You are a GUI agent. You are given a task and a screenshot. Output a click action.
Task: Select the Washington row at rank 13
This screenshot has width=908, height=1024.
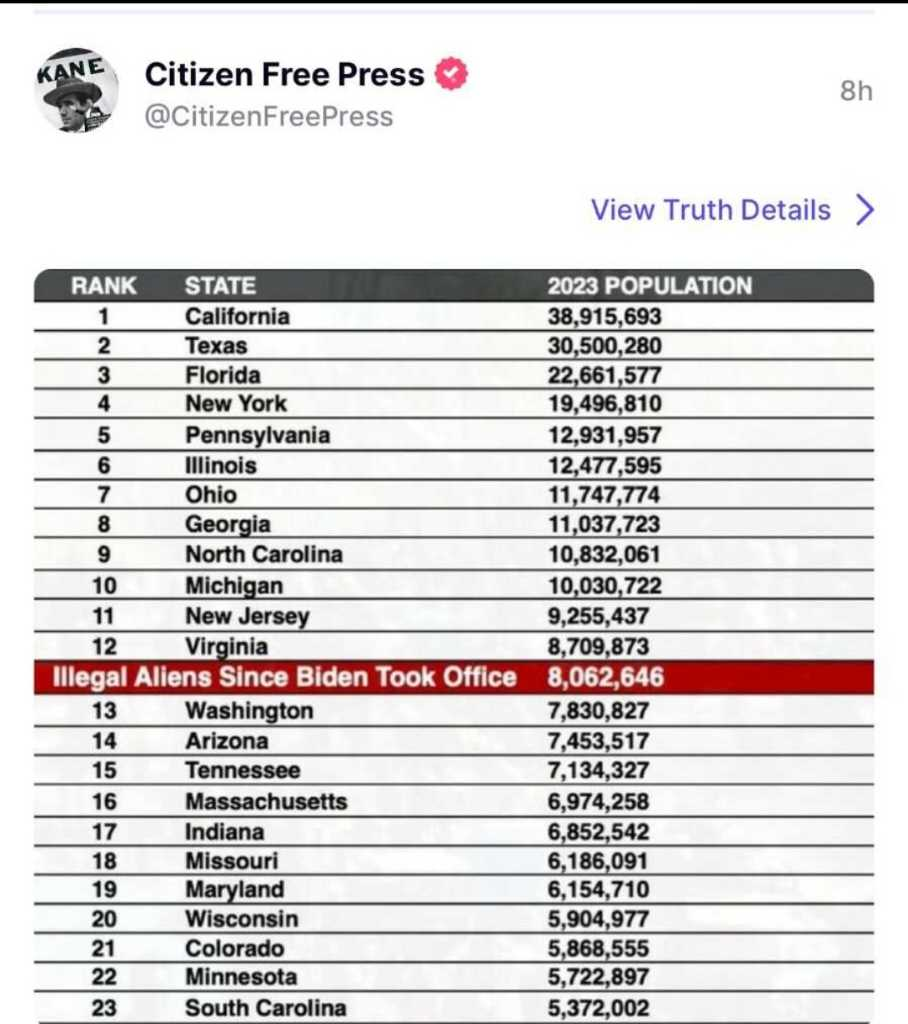tap(249, 711)
